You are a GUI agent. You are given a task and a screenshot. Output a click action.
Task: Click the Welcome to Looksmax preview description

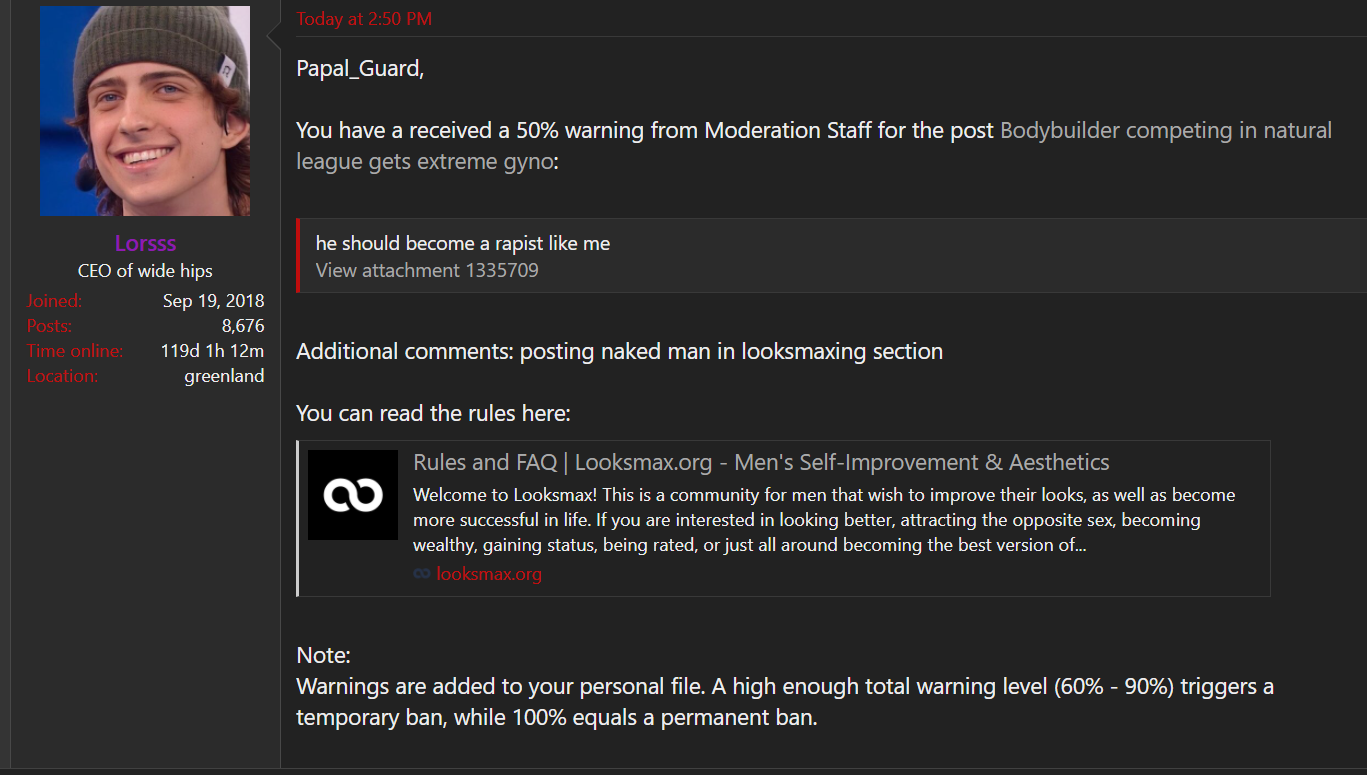pos(824,520)
